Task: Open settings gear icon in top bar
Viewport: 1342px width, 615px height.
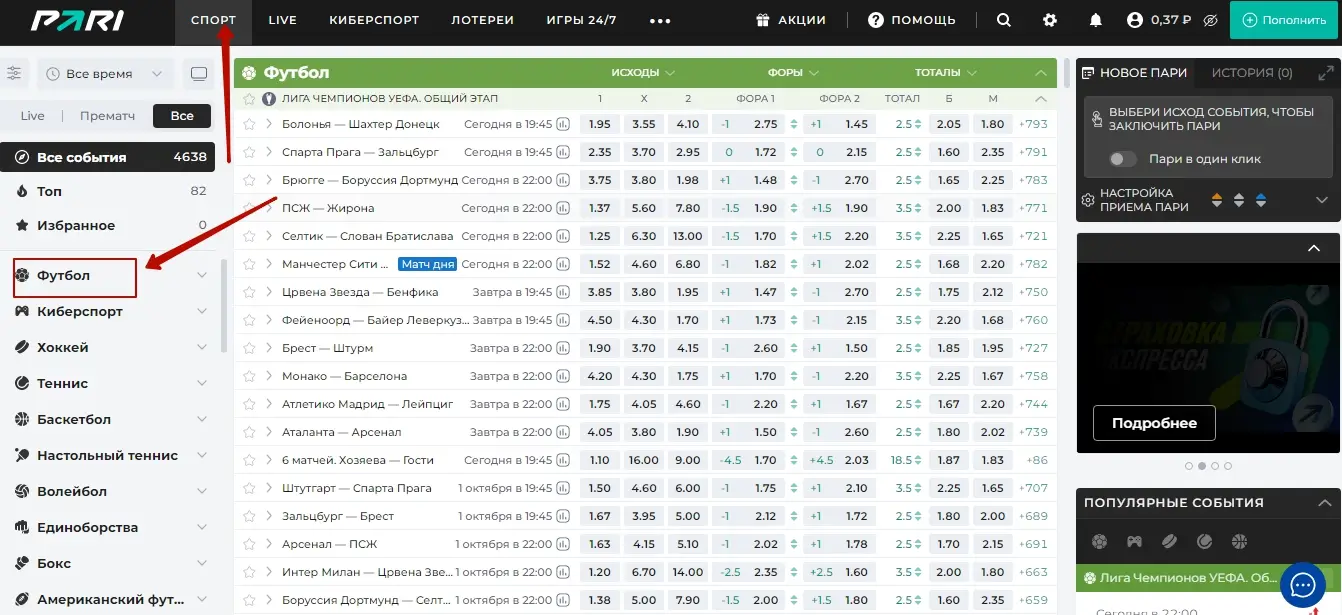Action: click(1049, 20)
